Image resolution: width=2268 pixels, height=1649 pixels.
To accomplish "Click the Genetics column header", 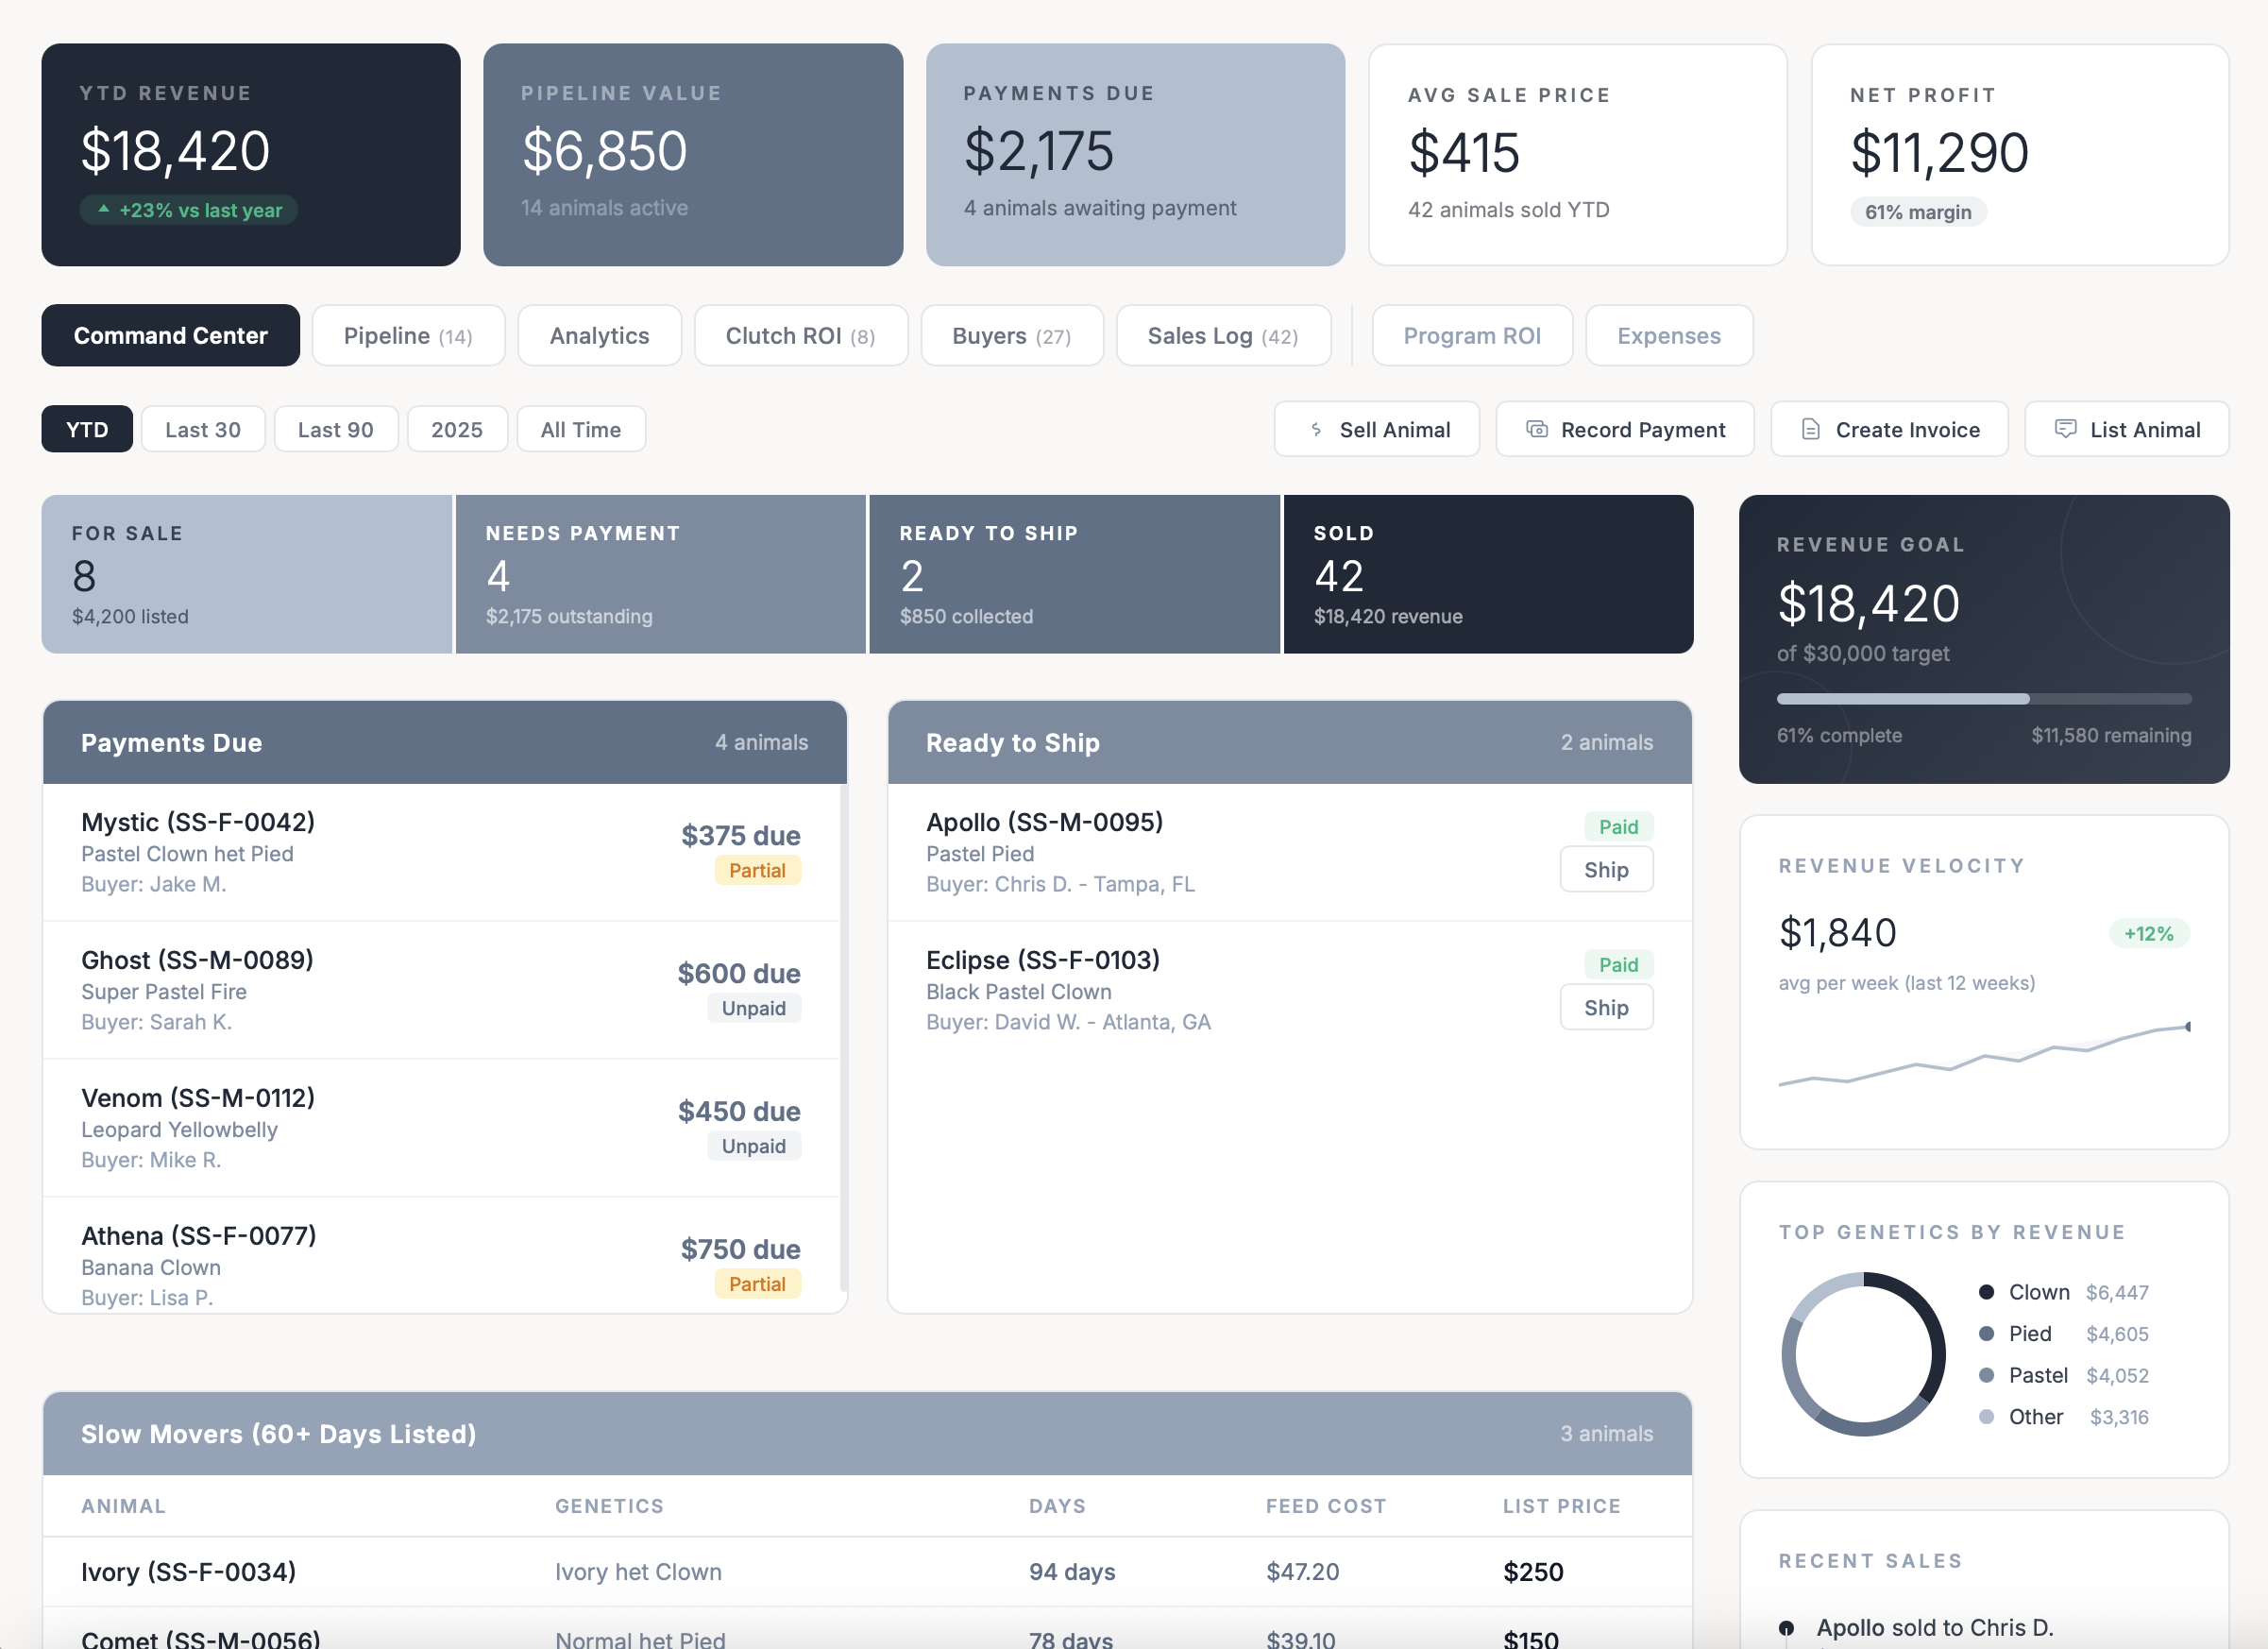I will coord(609,1505).
